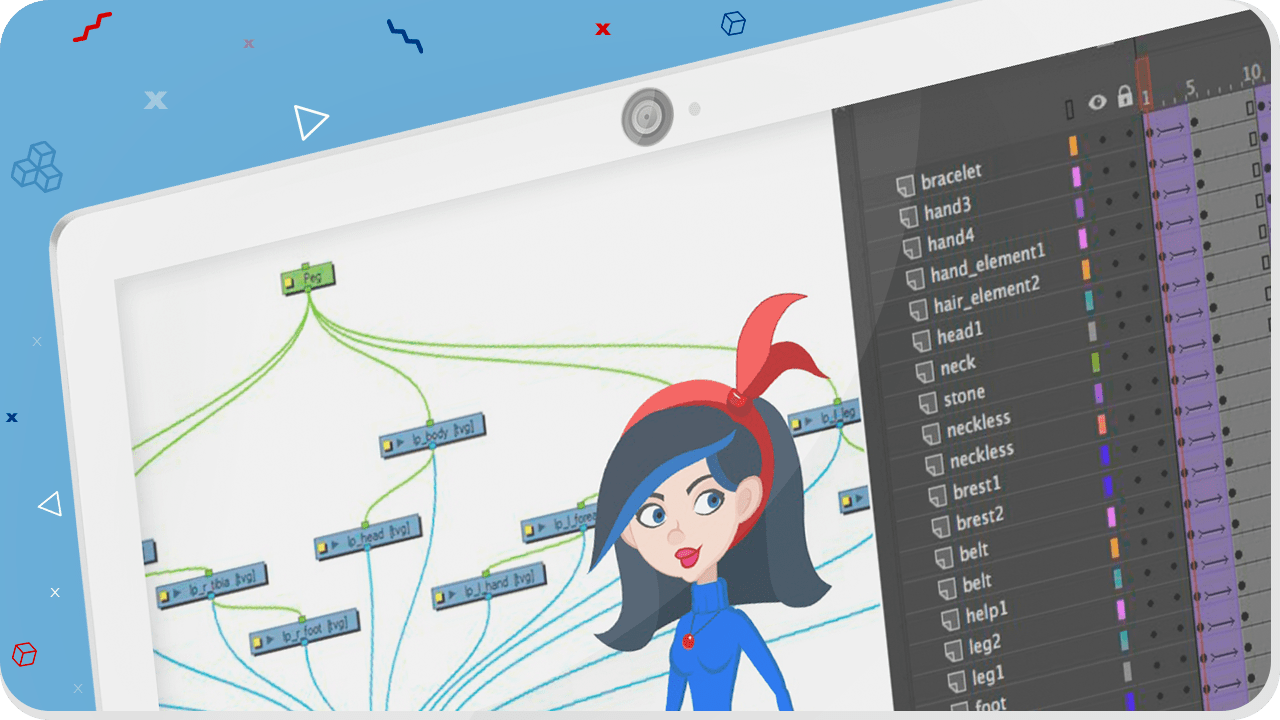This screenshot has height=720, width=1280.
Task: Toggle the eye icon in timeline header
Action: click(1097, 101)
